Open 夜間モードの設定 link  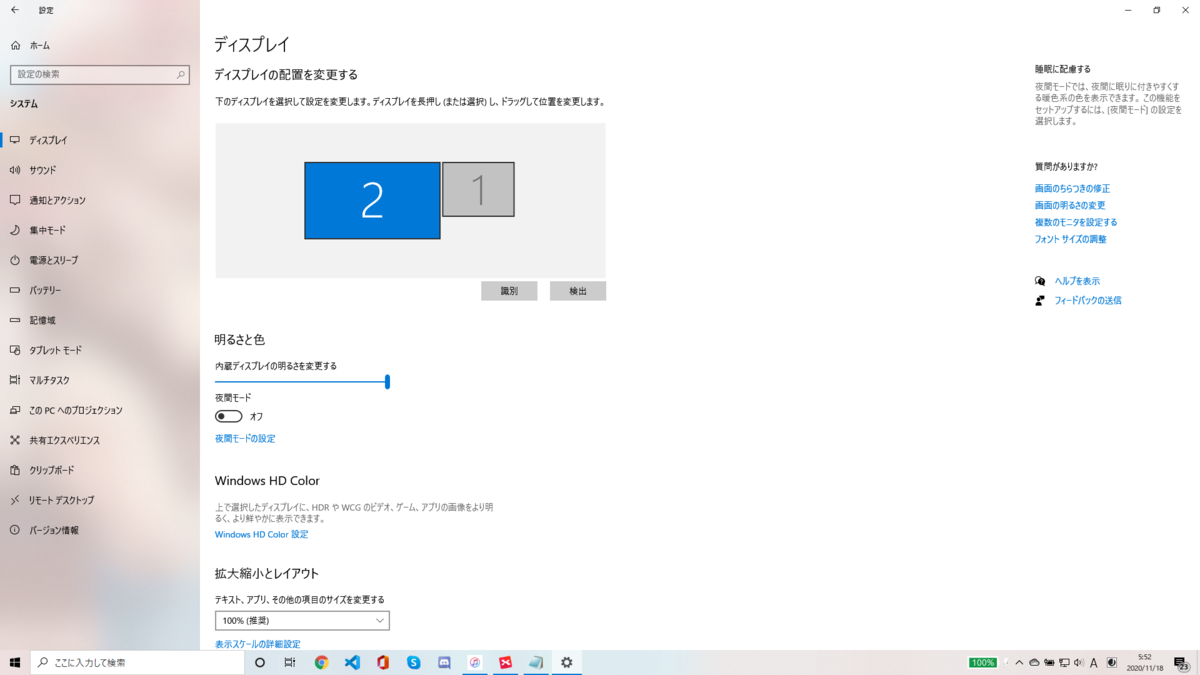pos(244,438)
